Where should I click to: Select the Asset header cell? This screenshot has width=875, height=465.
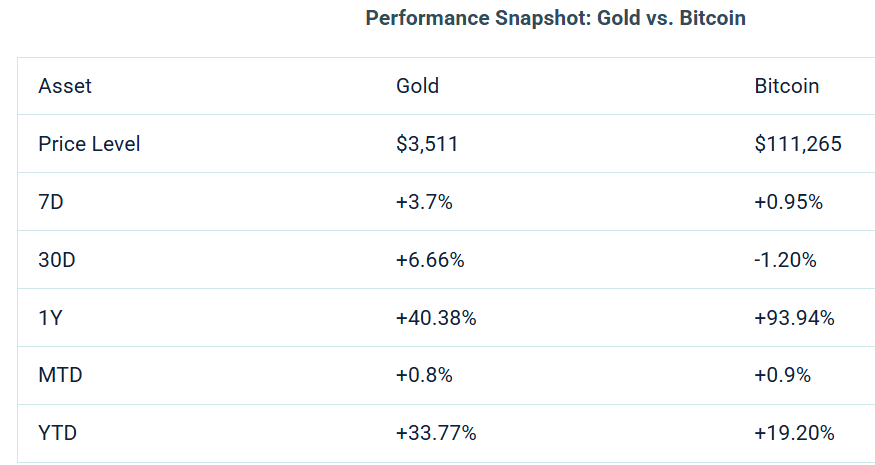pos(65,86)
